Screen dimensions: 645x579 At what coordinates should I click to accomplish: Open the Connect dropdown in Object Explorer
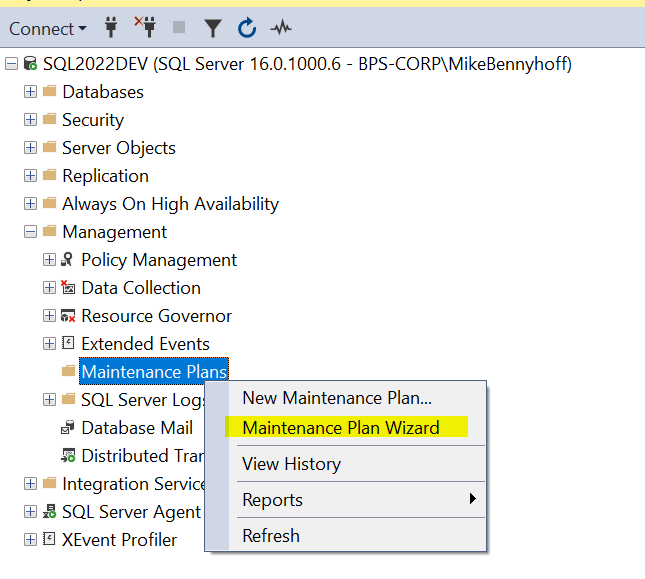tap(48, 29)
